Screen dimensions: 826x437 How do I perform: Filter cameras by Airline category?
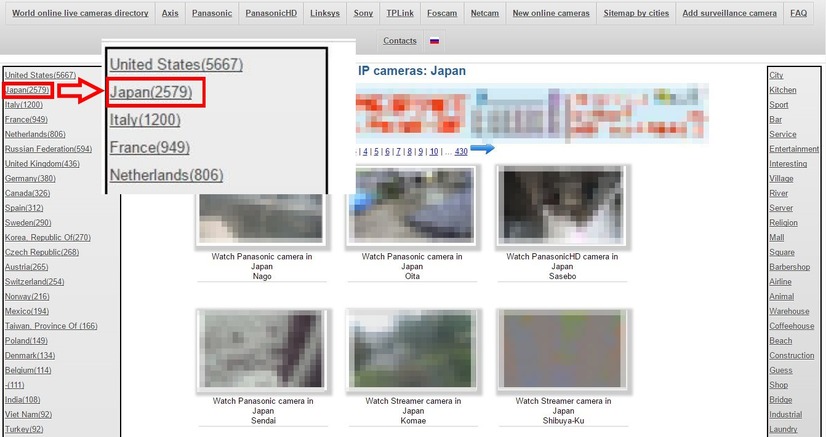click(780, 282)
